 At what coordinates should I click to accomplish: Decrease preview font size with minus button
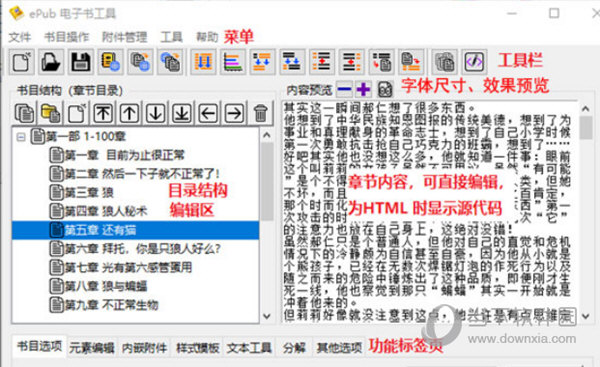(x=345, y=90)
